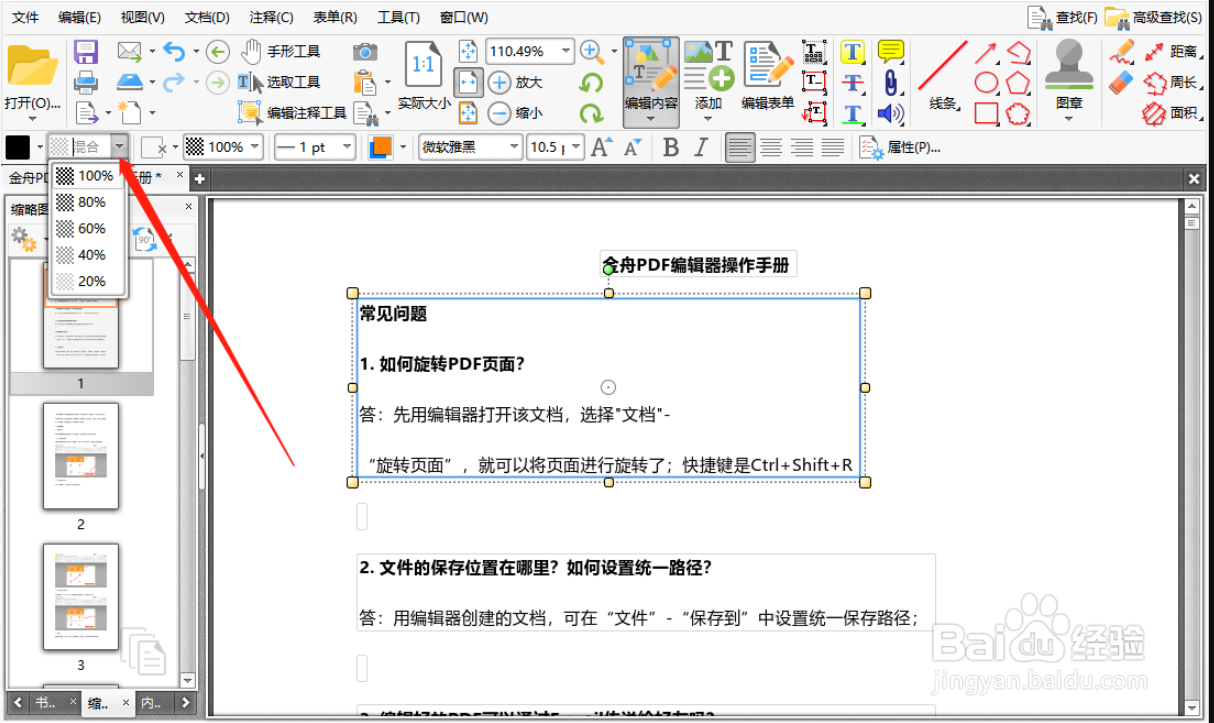Open the font name 微软雅黑 dropdown
Viewport: 1214px width, 723px height.
coord(515,148)
